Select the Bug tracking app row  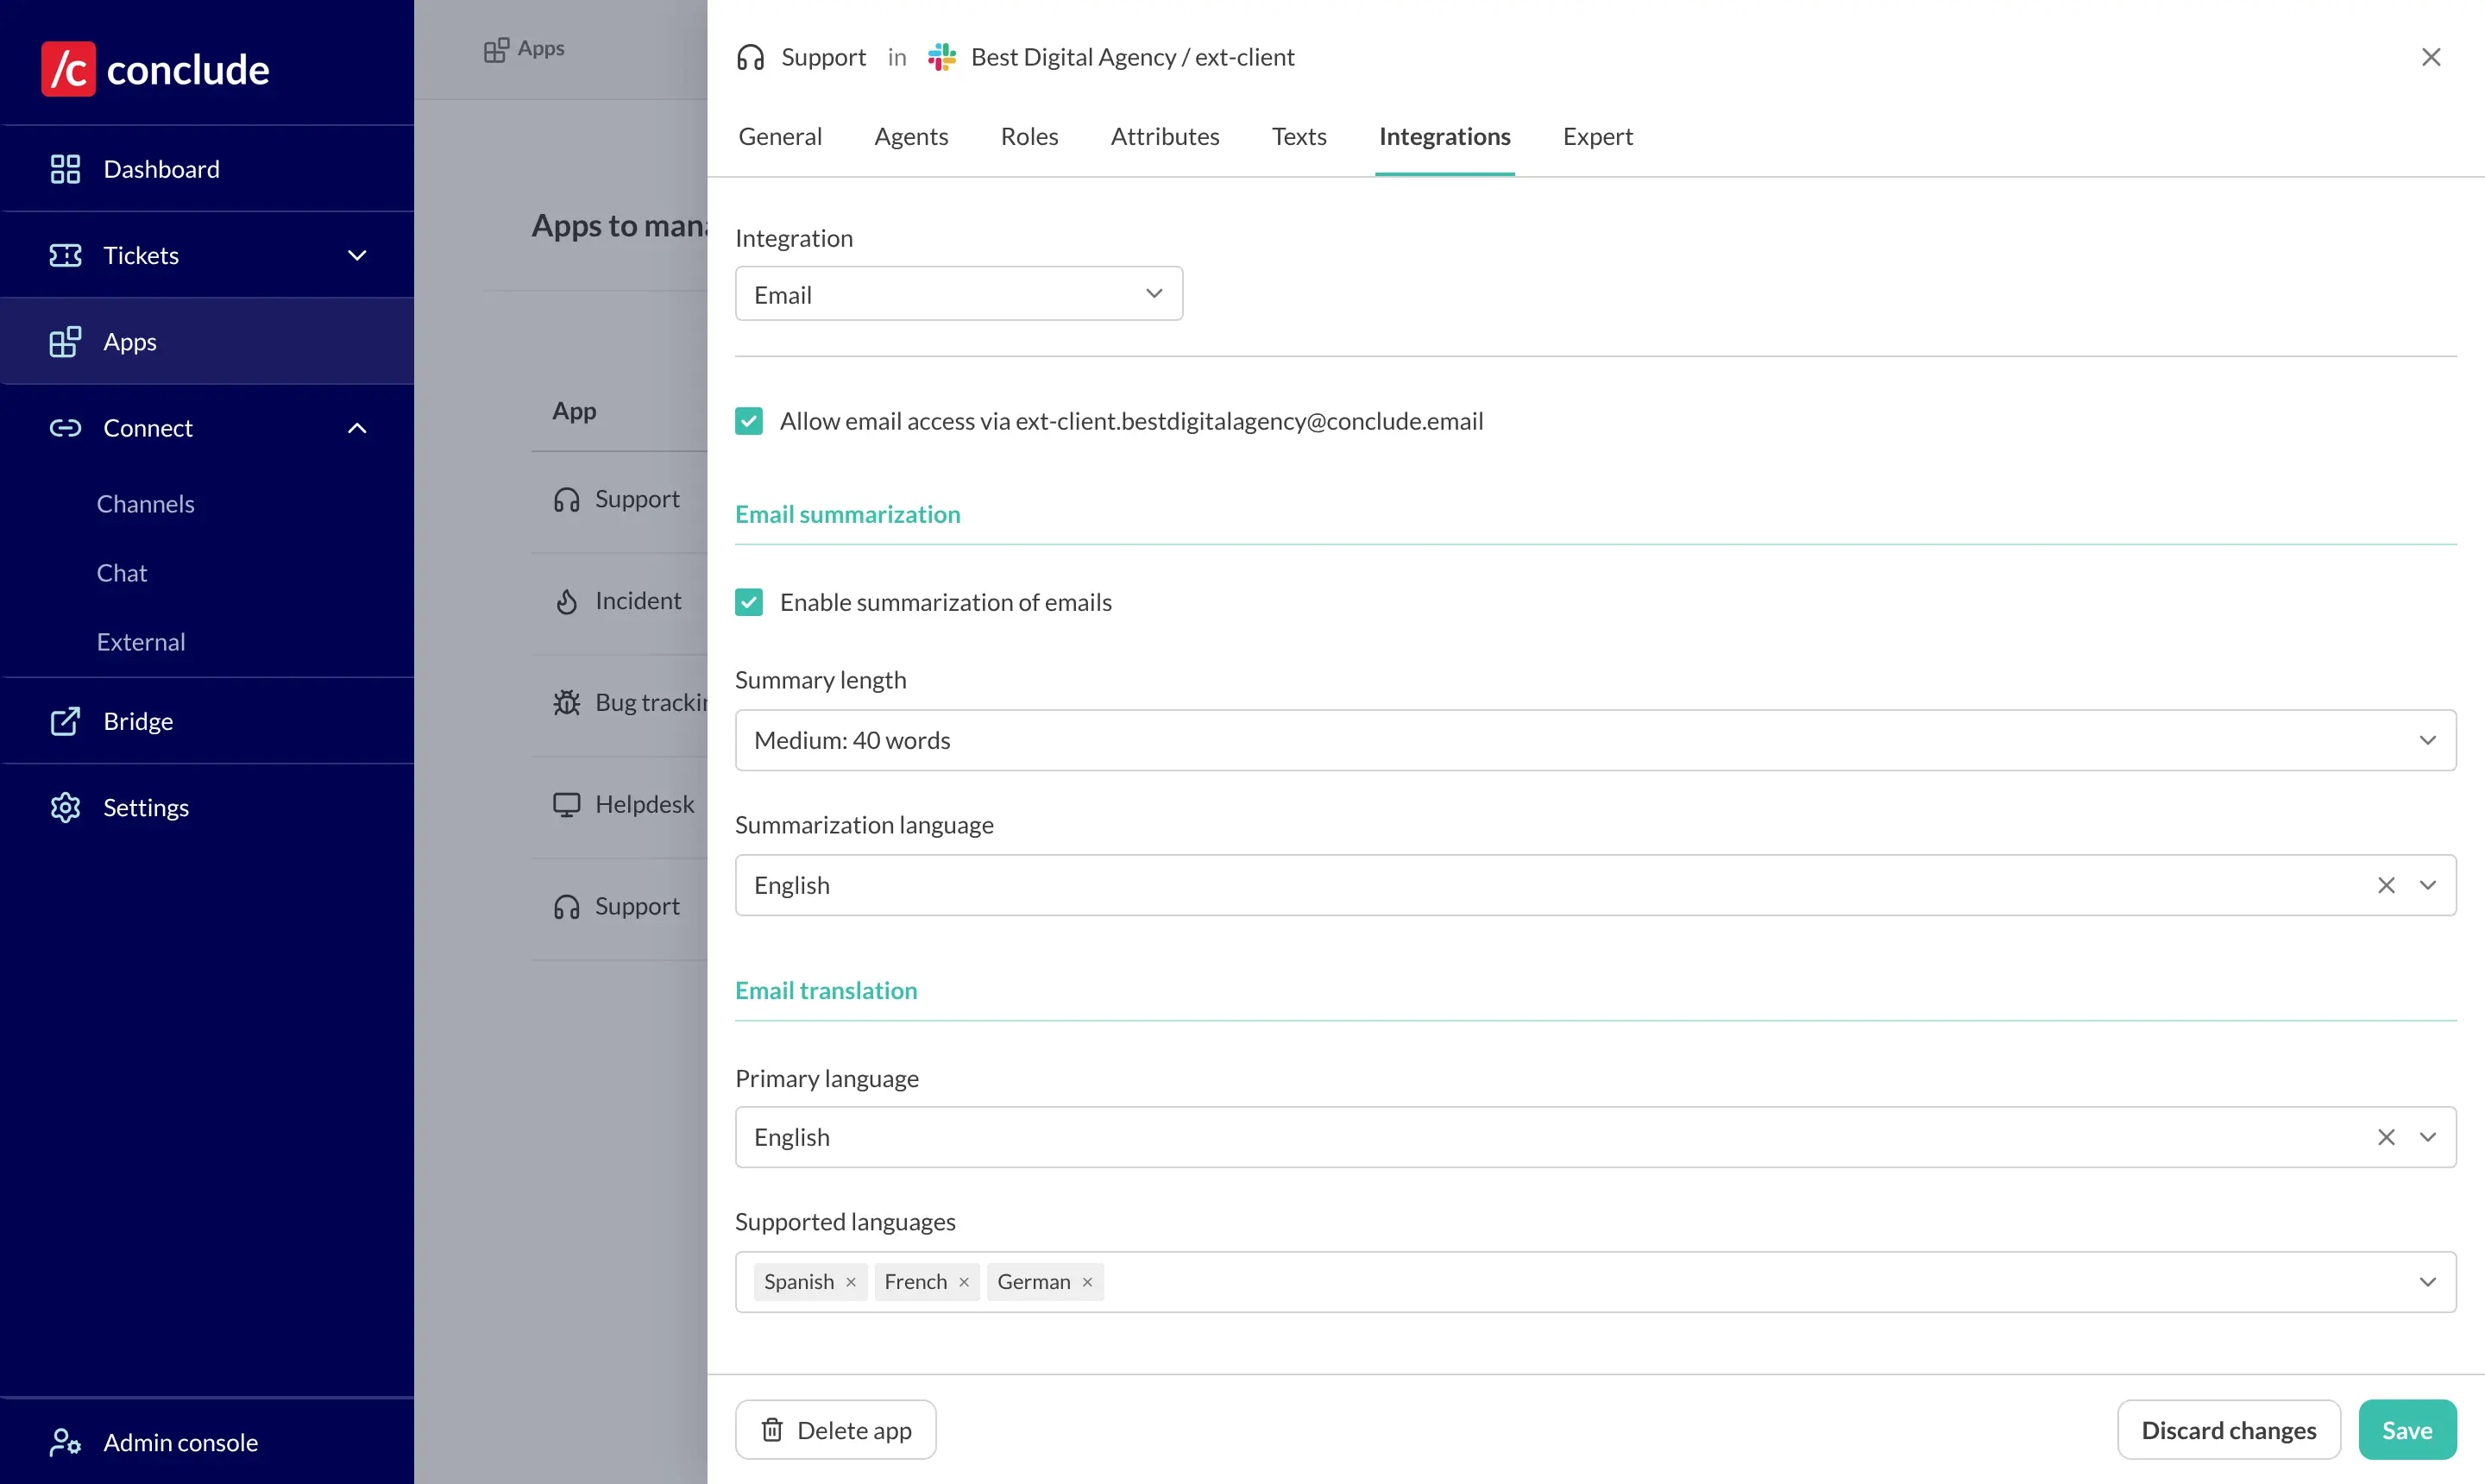click(620, 703)
